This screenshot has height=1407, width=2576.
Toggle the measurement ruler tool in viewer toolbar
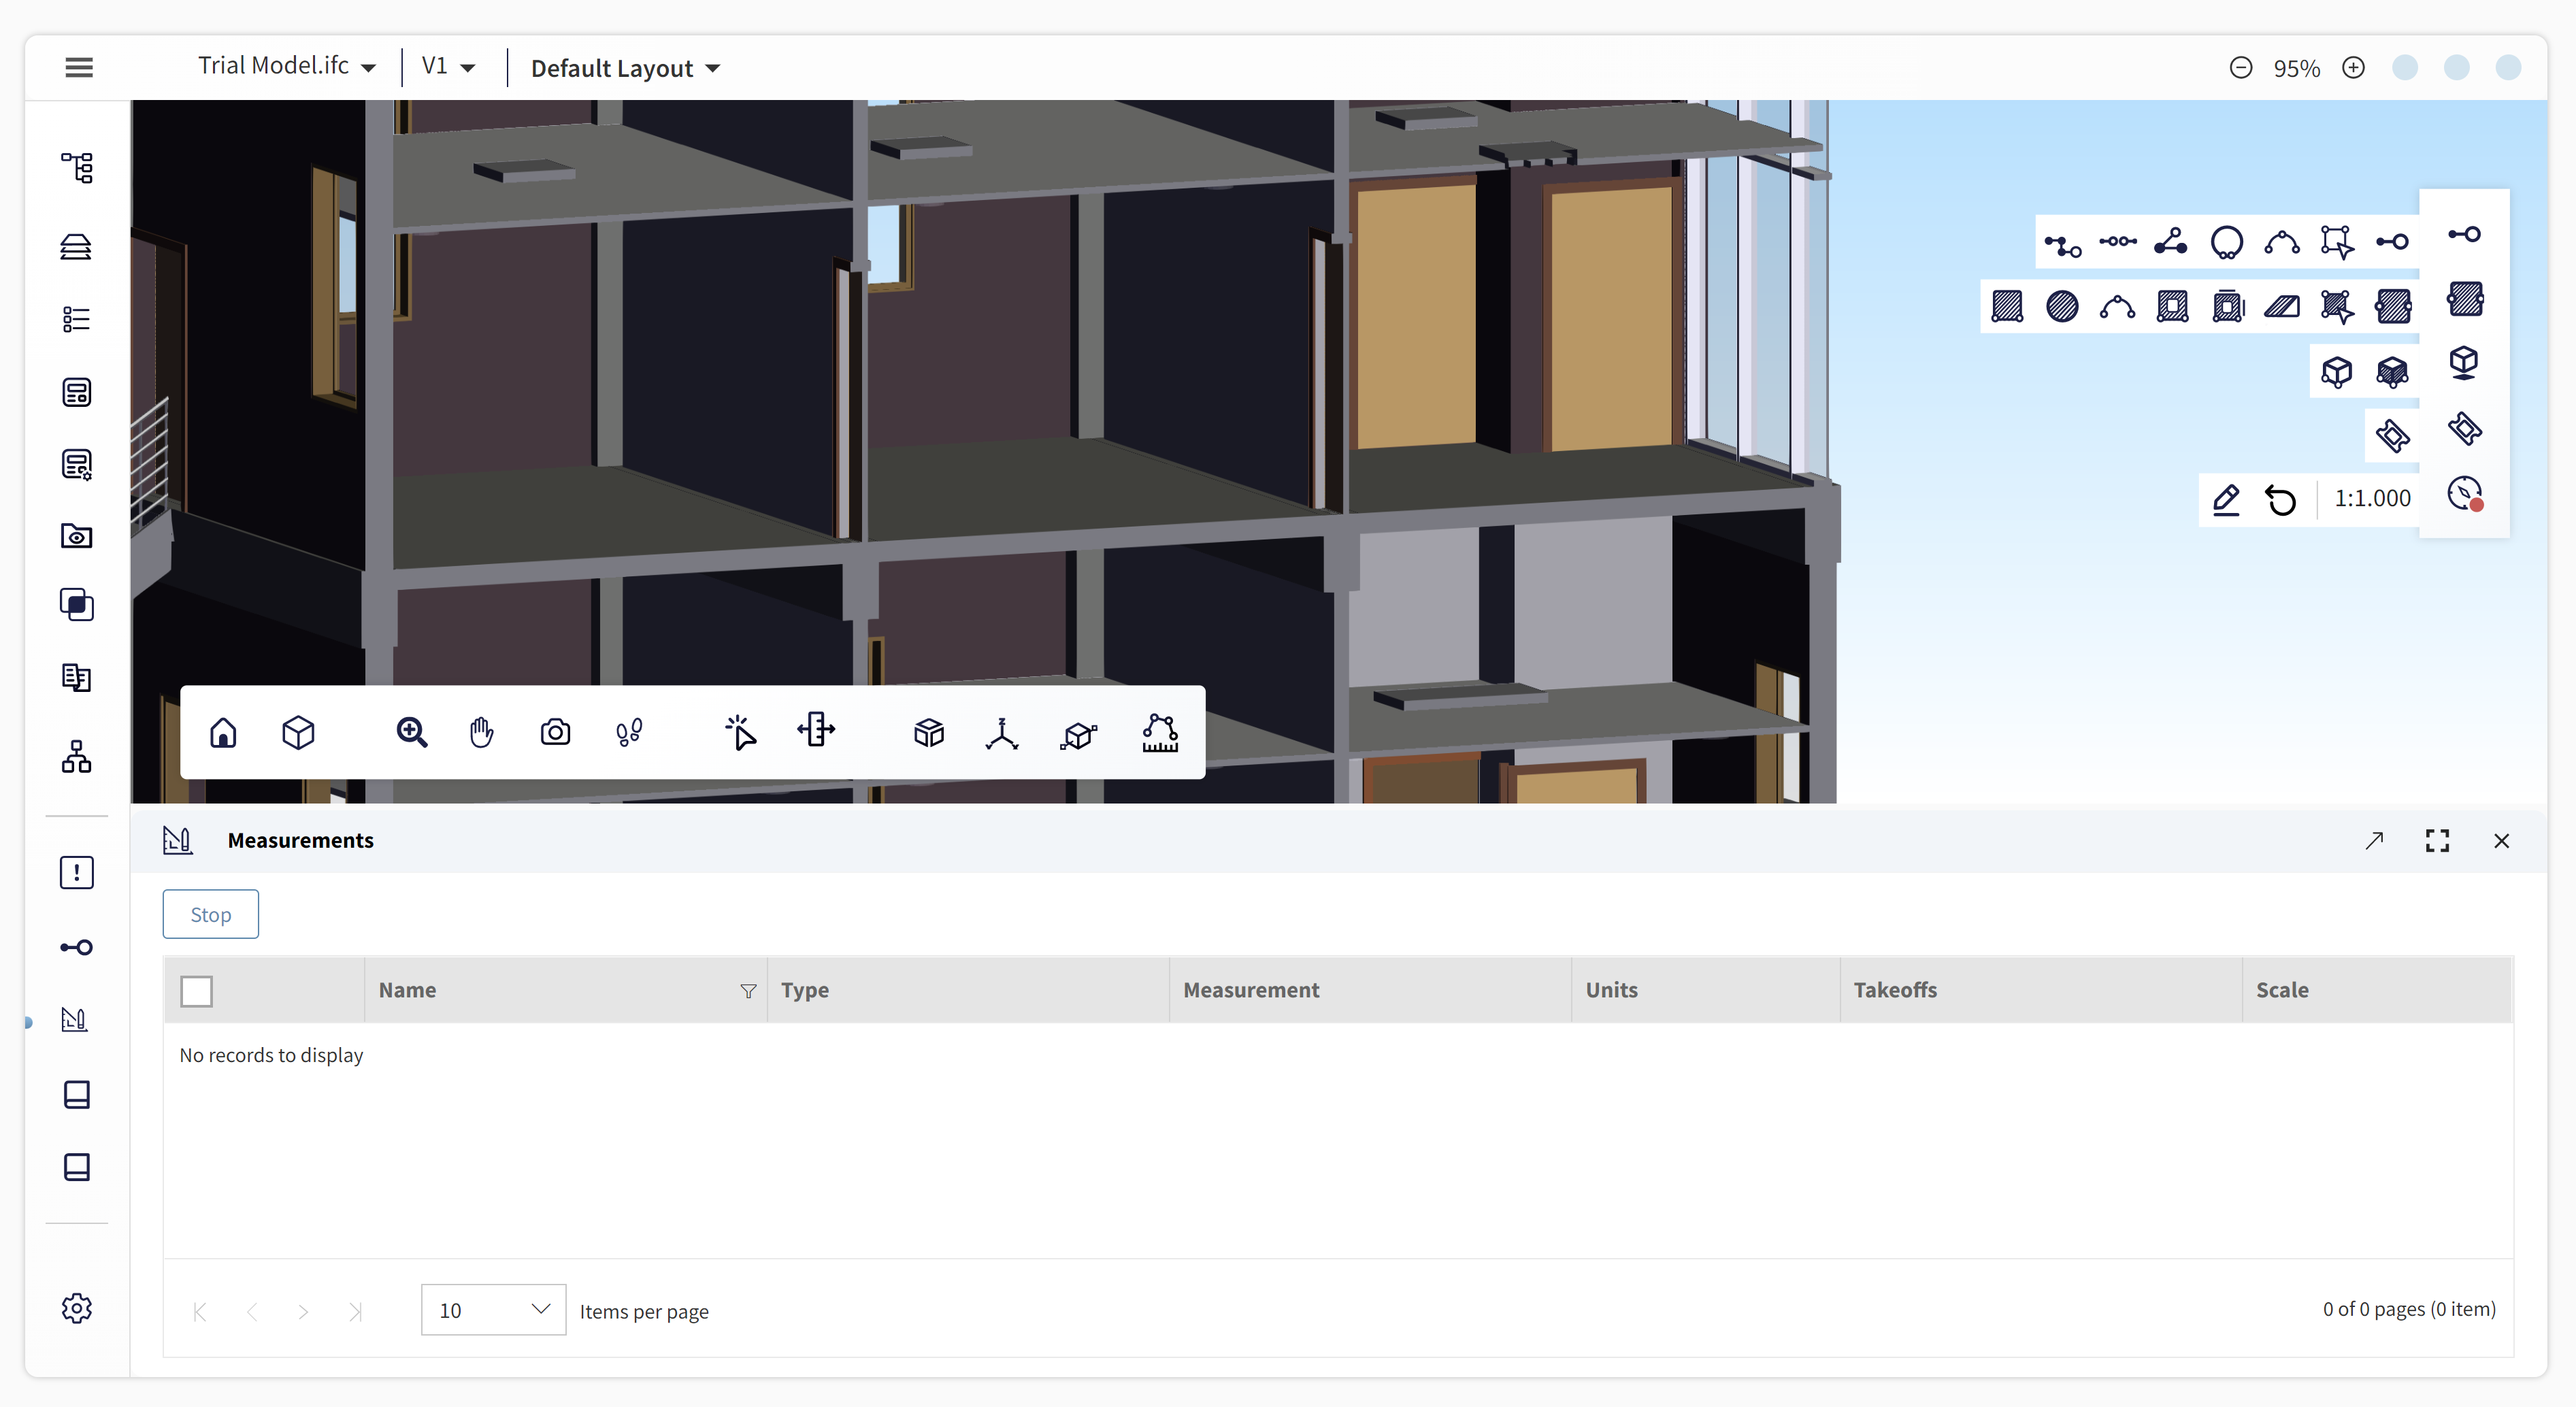1160,733
